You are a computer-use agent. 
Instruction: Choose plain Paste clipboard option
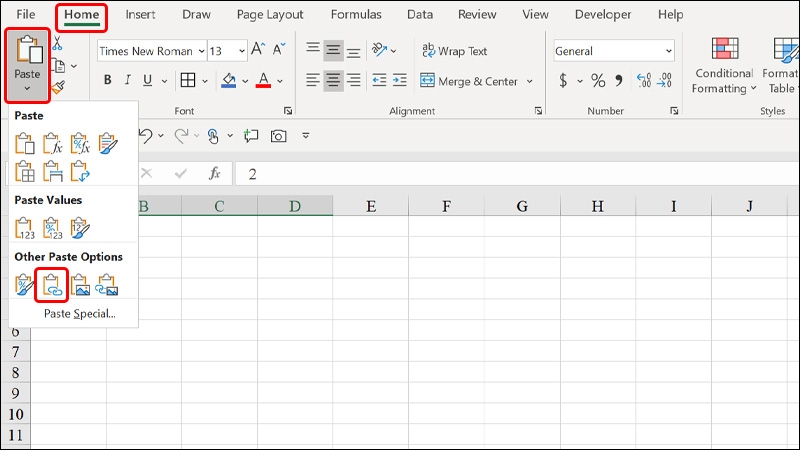click(24, 144)
